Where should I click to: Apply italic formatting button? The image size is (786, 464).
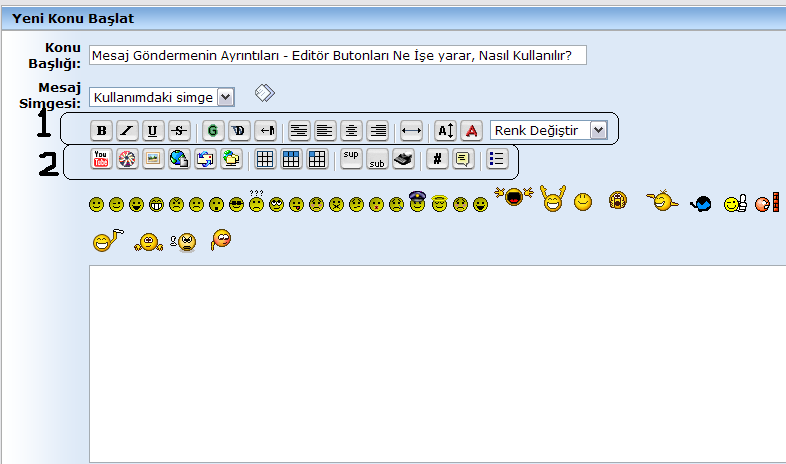[x=127, y=130]
